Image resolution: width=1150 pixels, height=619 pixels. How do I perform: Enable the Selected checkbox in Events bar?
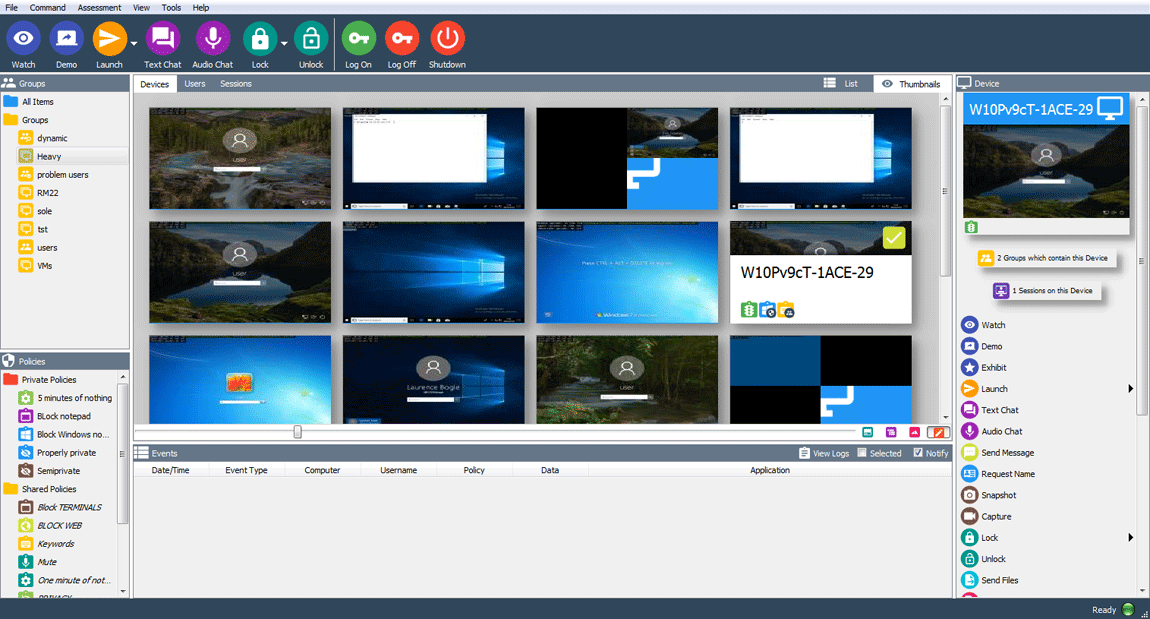tap(862, 453)
